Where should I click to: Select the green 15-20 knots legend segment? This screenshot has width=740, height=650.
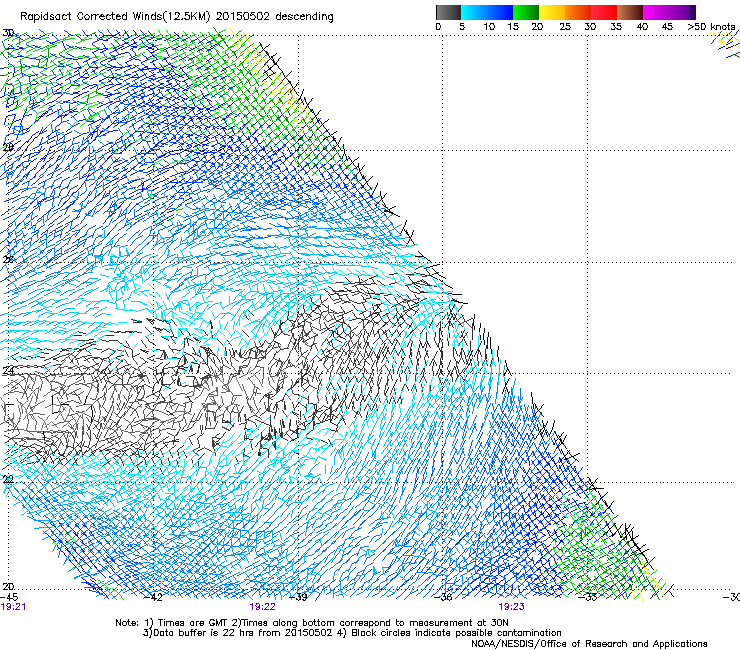click(x=526, y=12)
